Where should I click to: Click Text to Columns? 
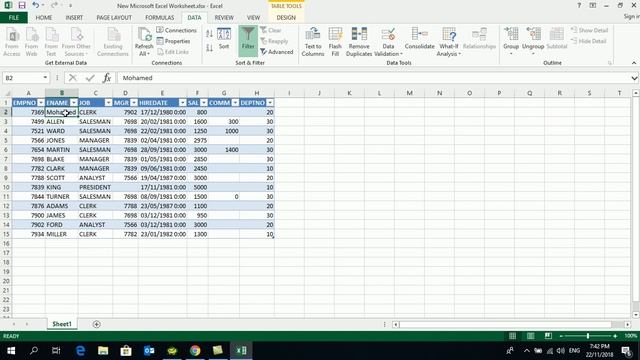coord(313,42)
